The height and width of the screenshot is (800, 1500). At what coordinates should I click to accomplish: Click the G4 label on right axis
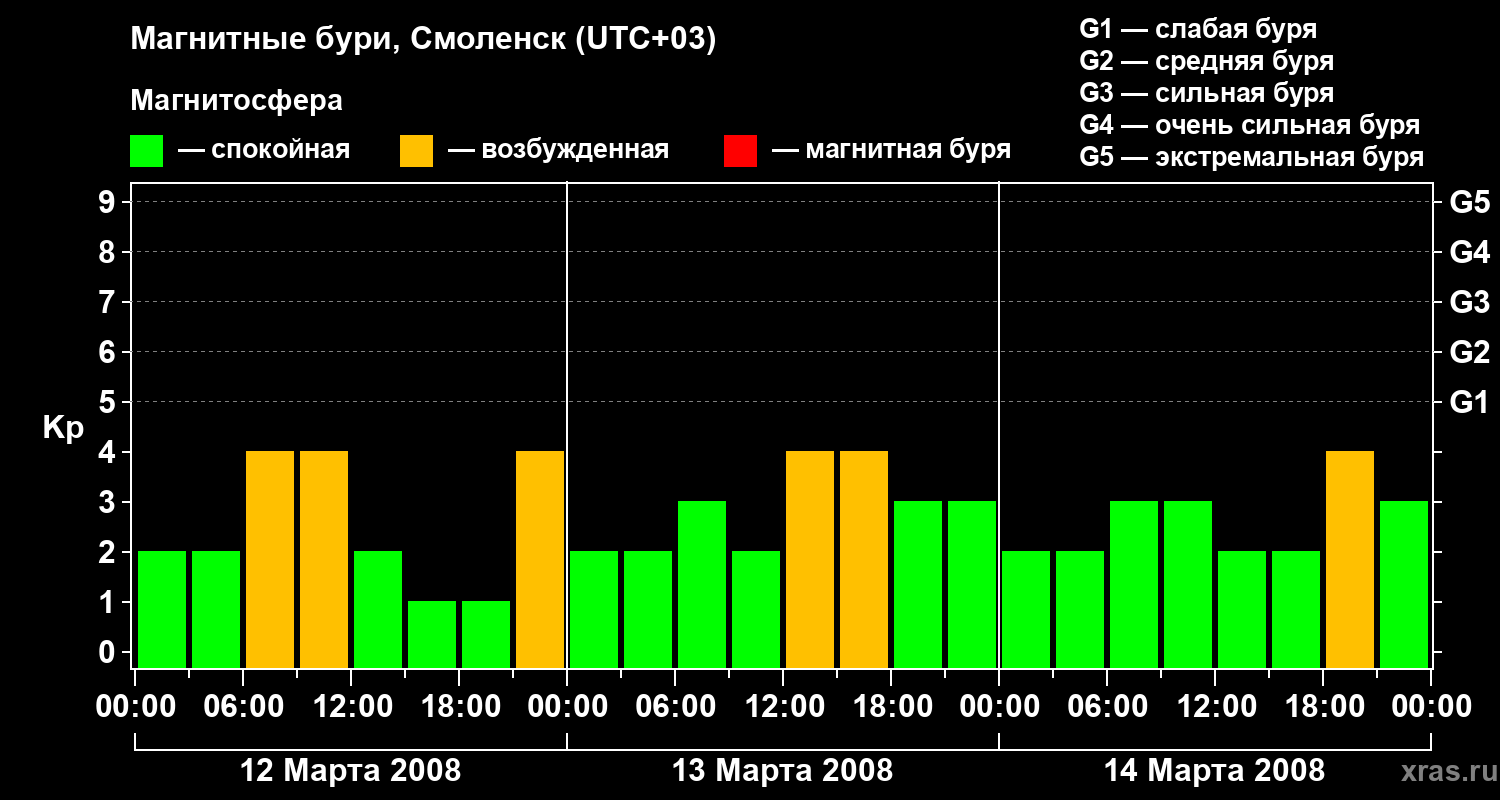pyautogui.click(x=1470, y=252)
